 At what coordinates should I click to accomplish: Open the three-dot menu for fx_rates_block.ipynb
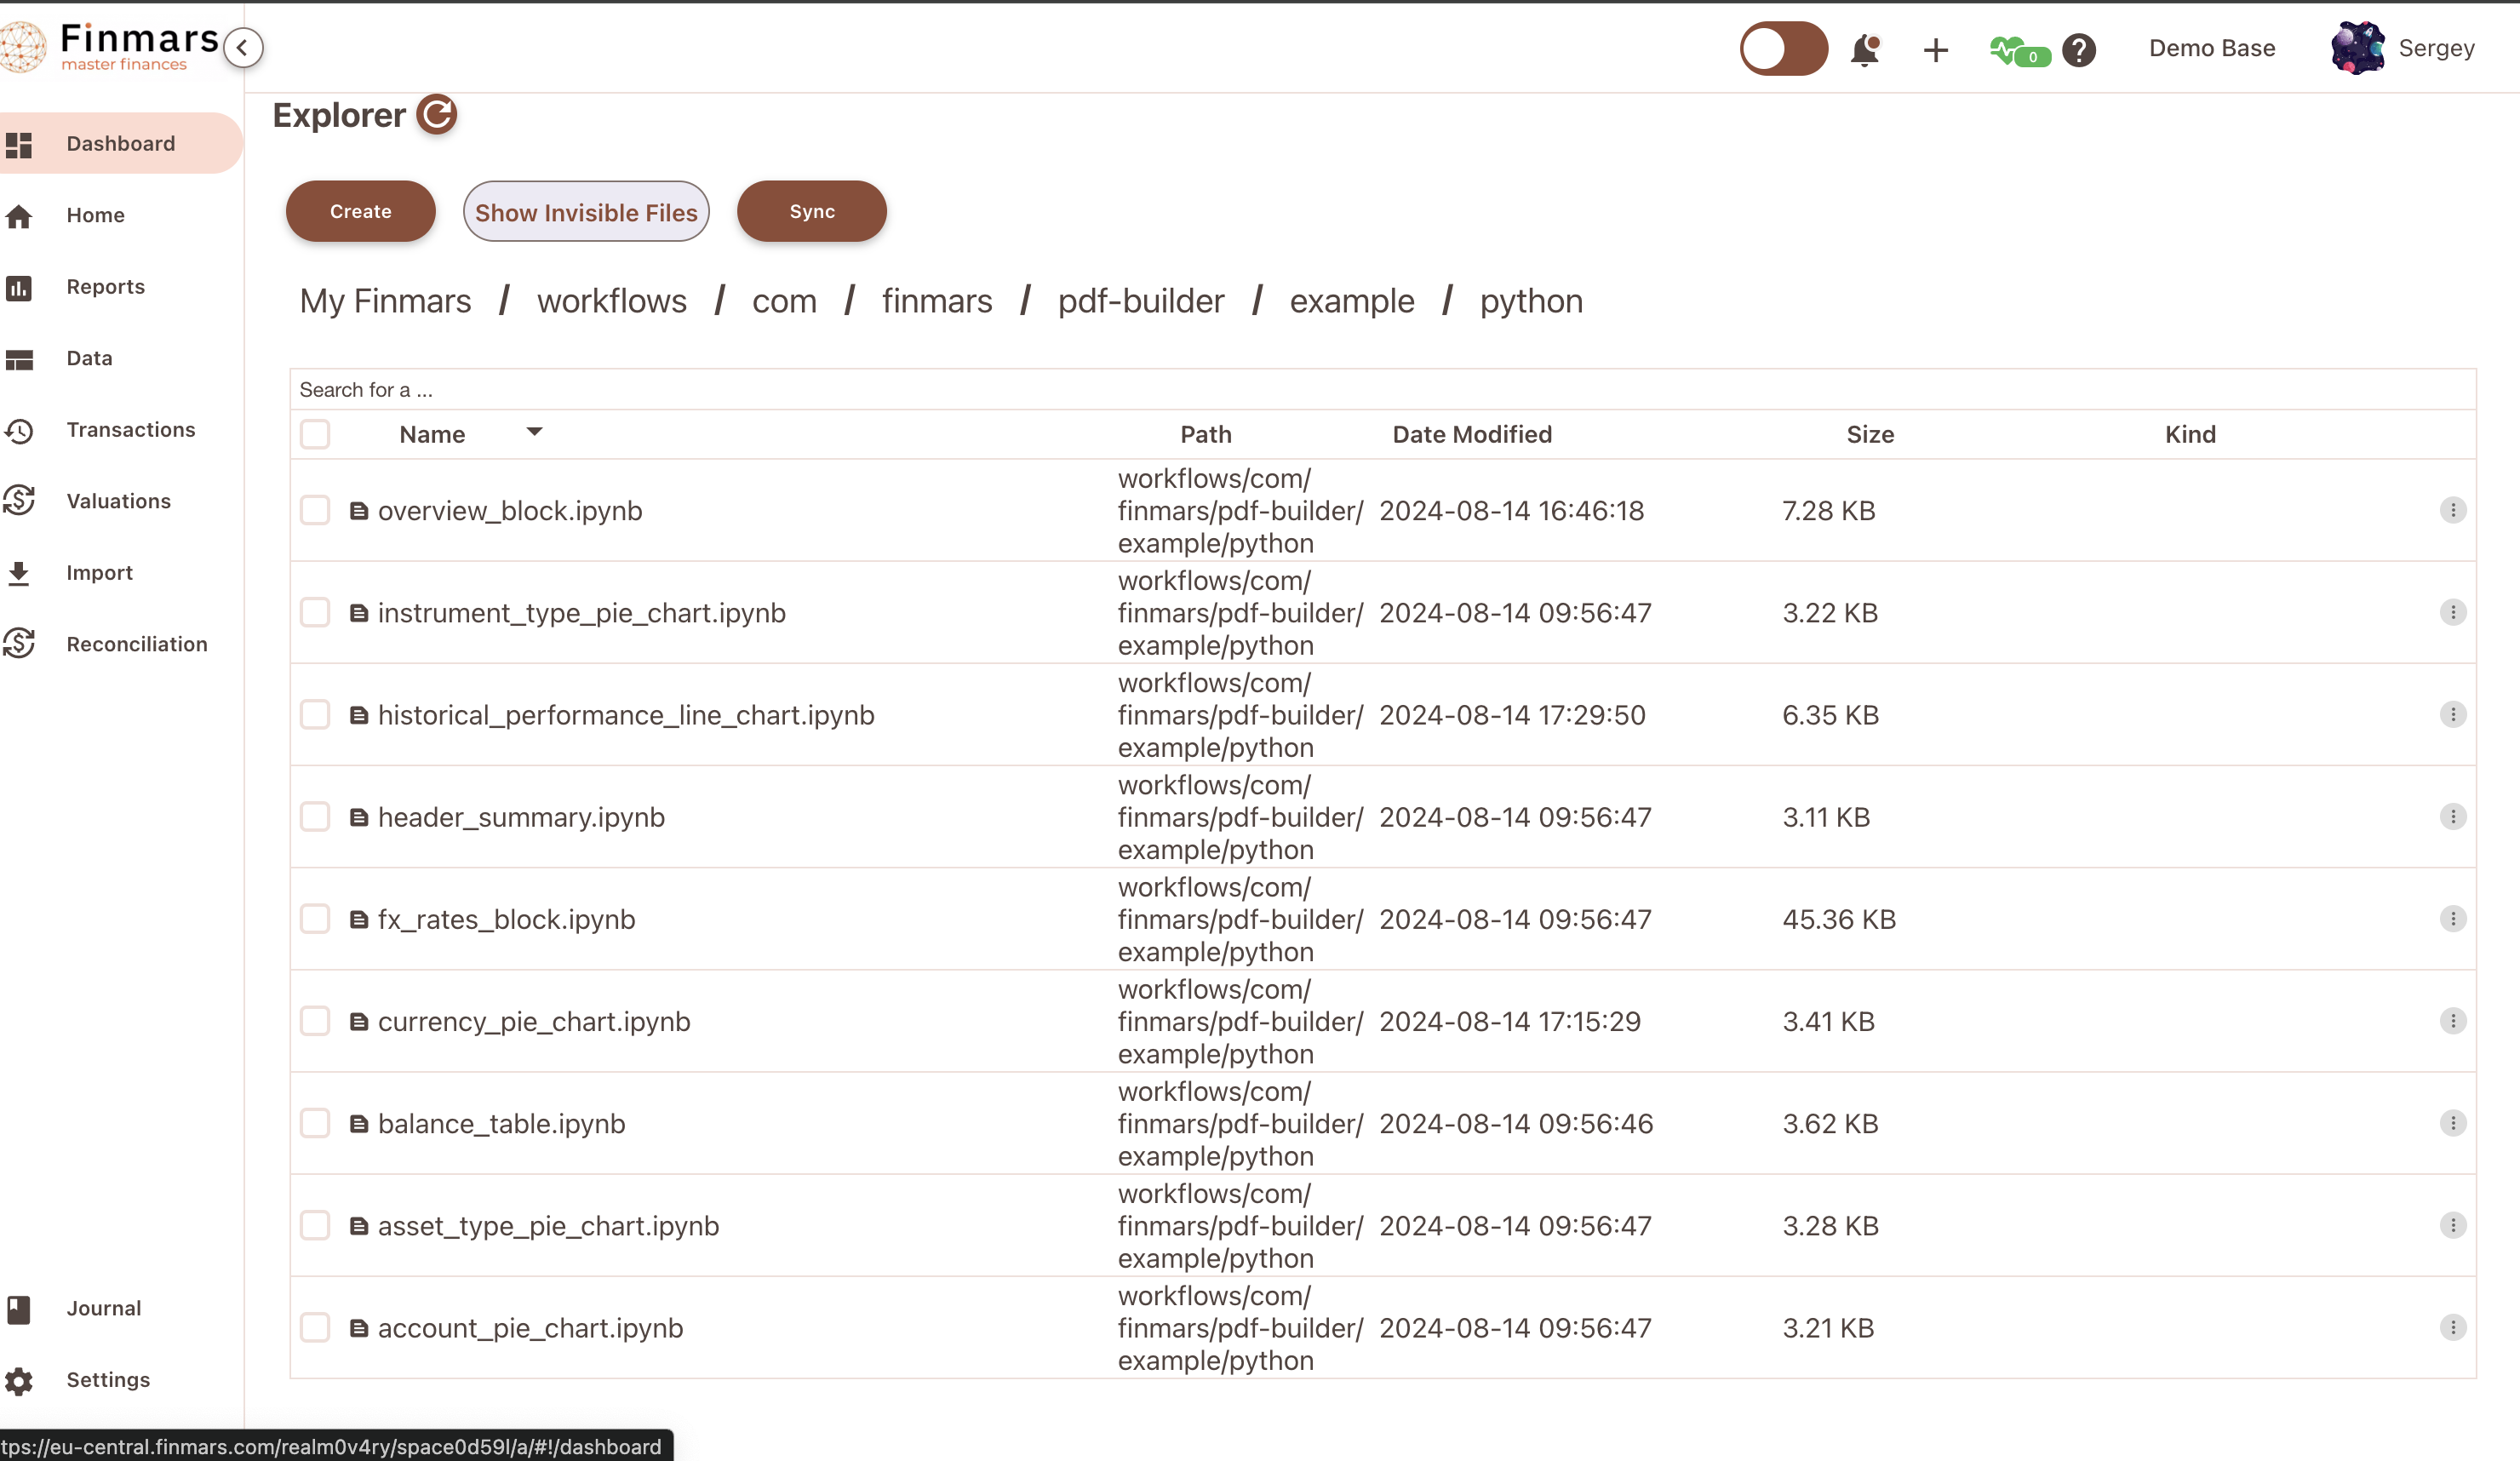click(x=2452, y=918)
